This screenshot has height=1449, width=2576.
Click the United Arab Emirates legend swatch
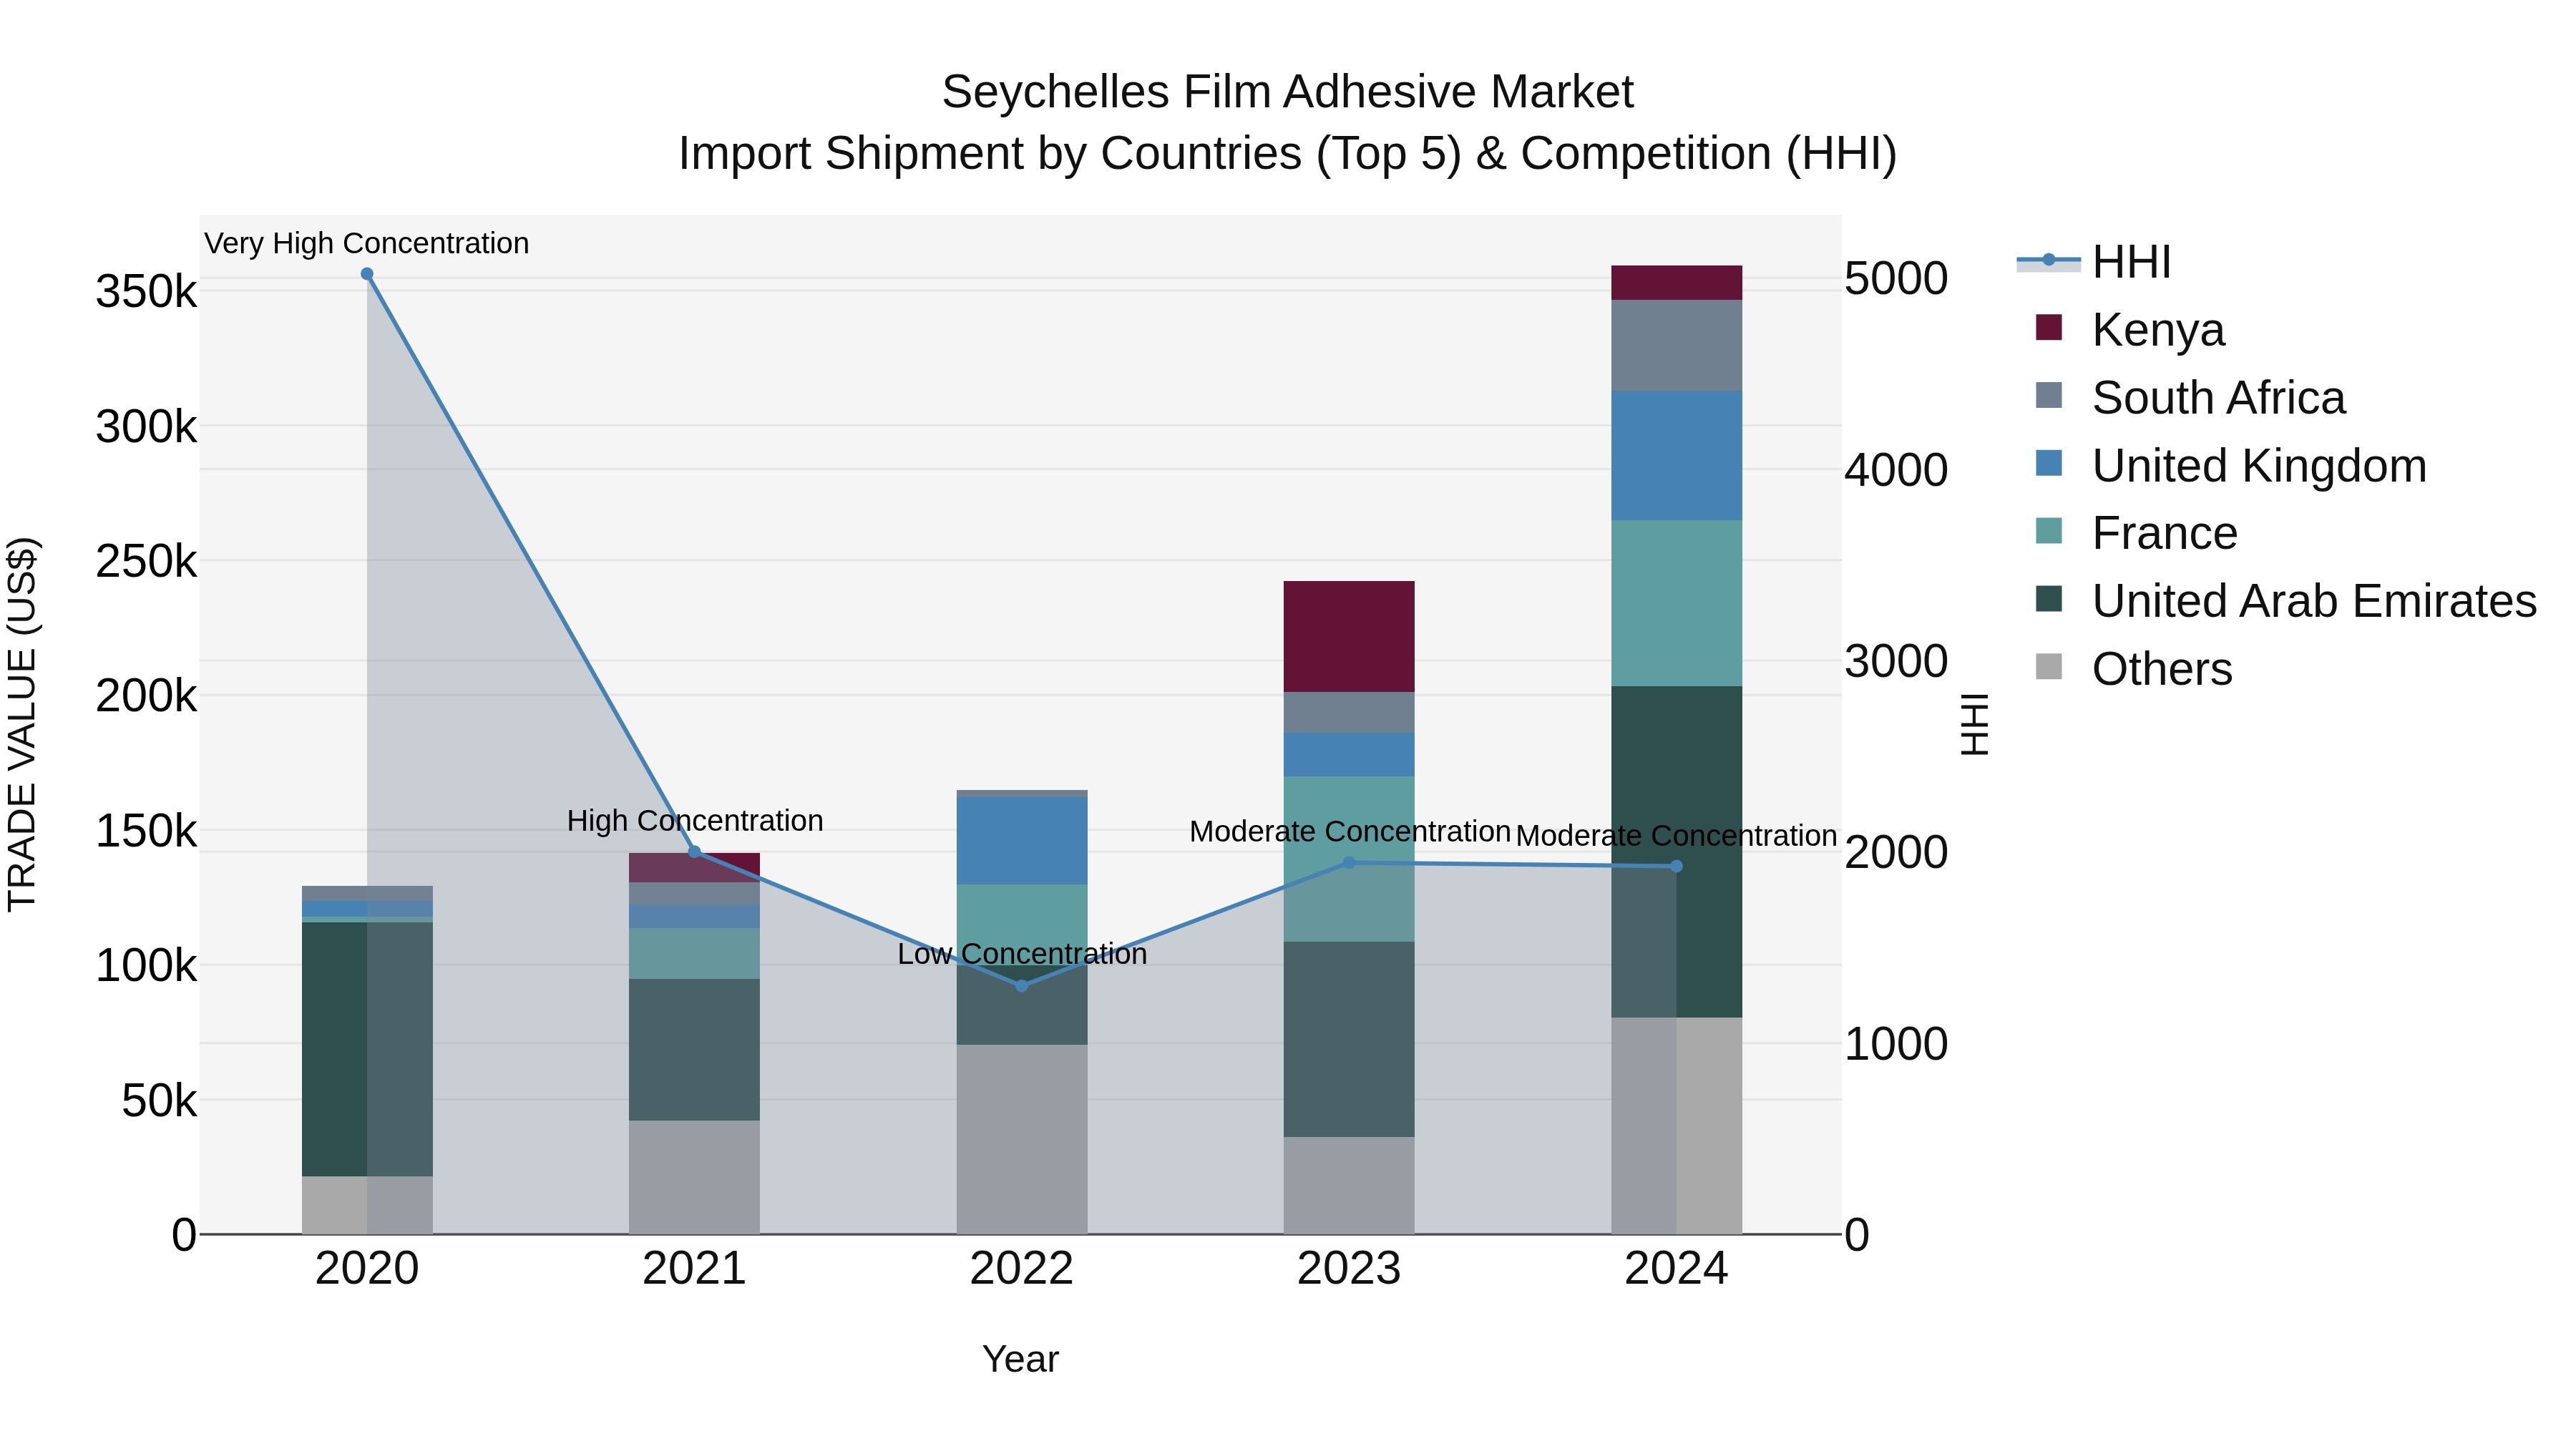(x=2049, y=600)
